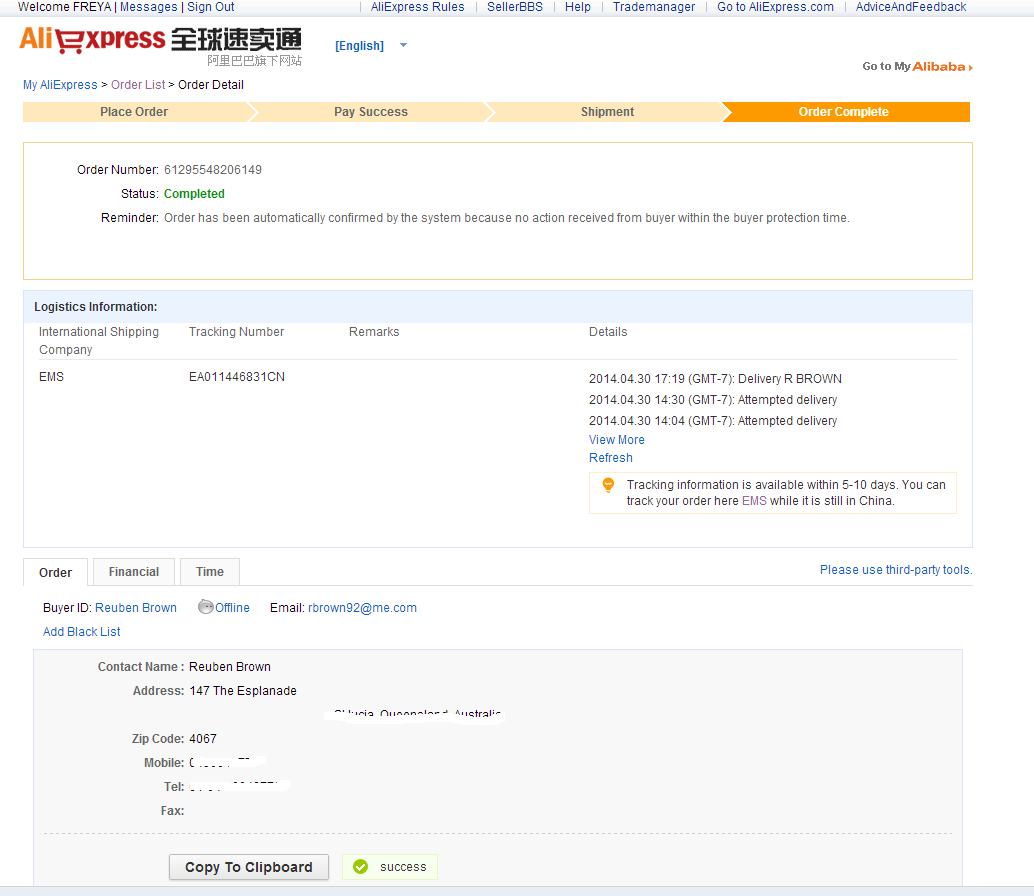The height and width of the screenshot is (896, 1034).
Task: Click Sign Out link
Action: (210, 7)
